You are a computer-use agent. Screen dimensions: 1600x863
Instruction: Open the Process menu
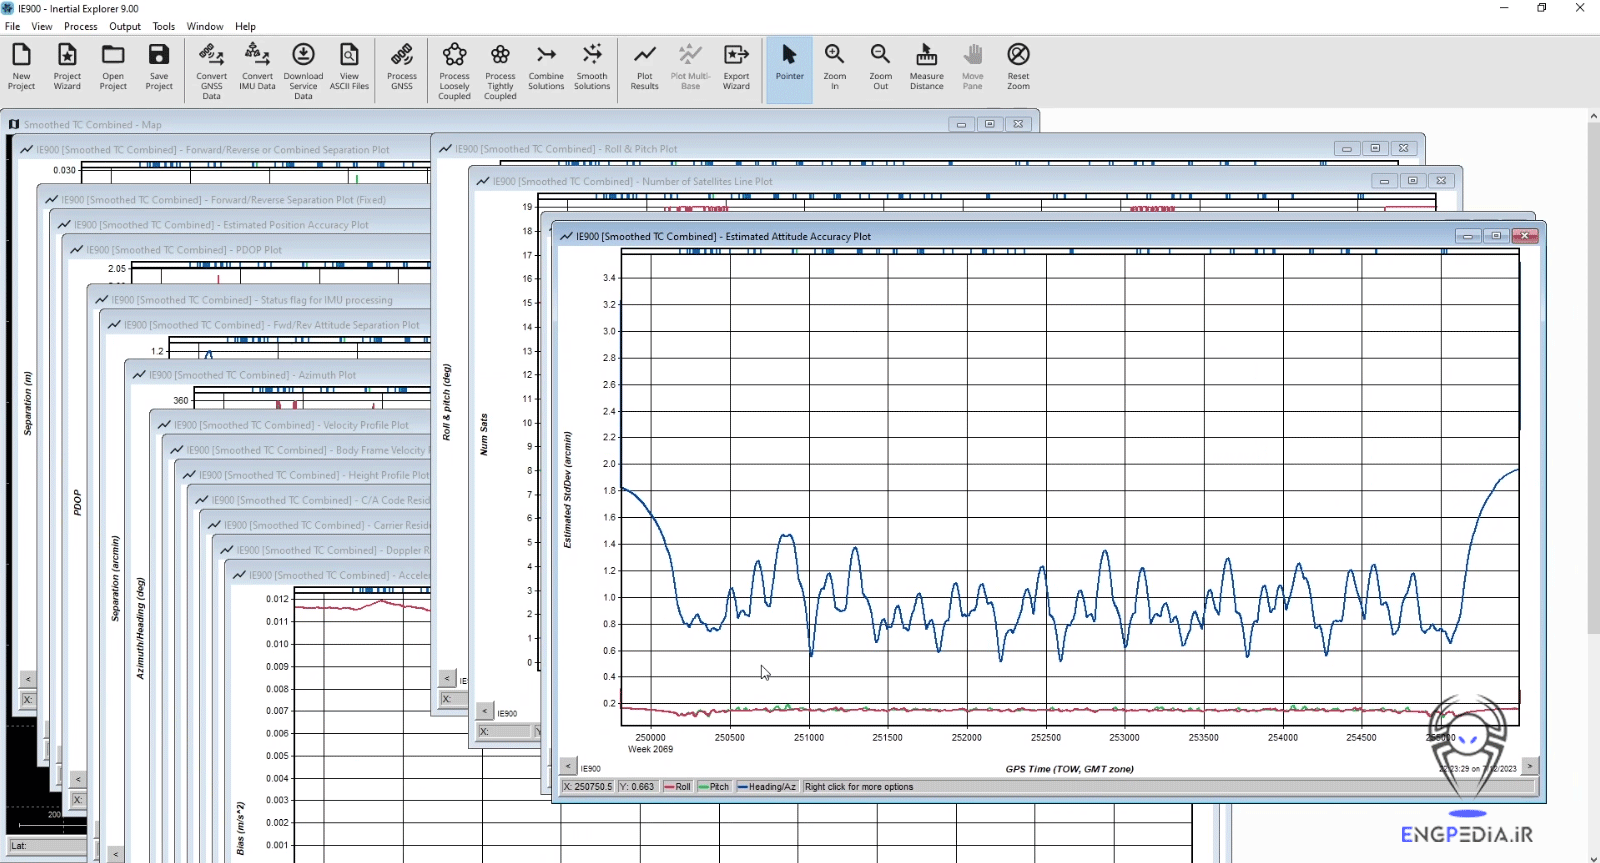[81, 26]
